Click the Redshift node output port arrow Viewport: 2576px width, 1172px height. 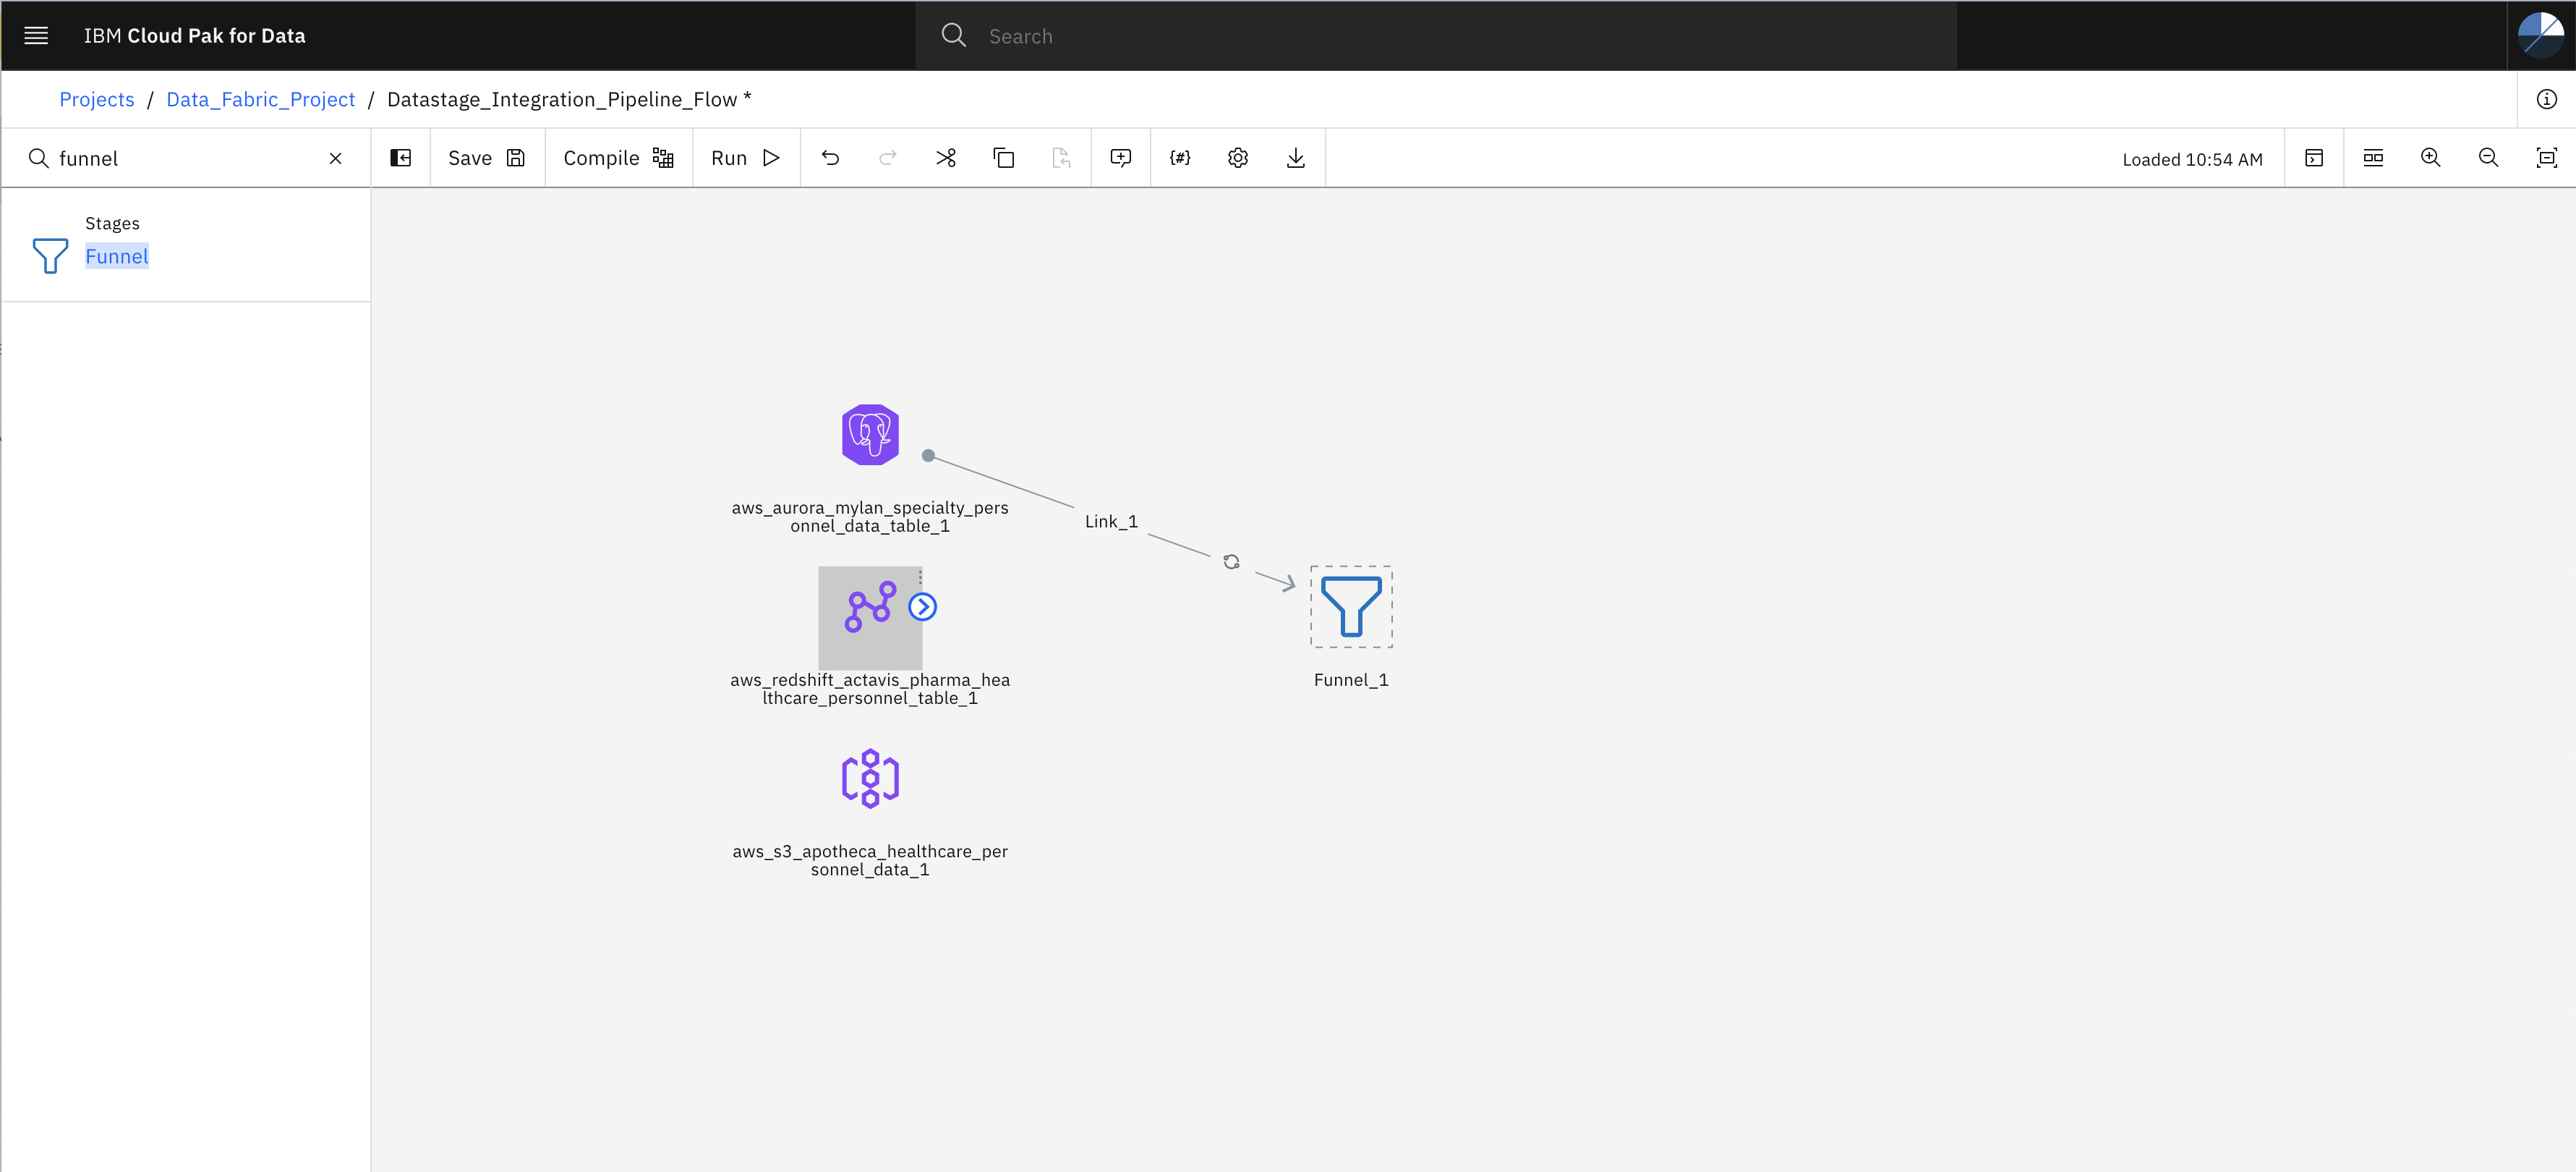[x=922, y=607]
